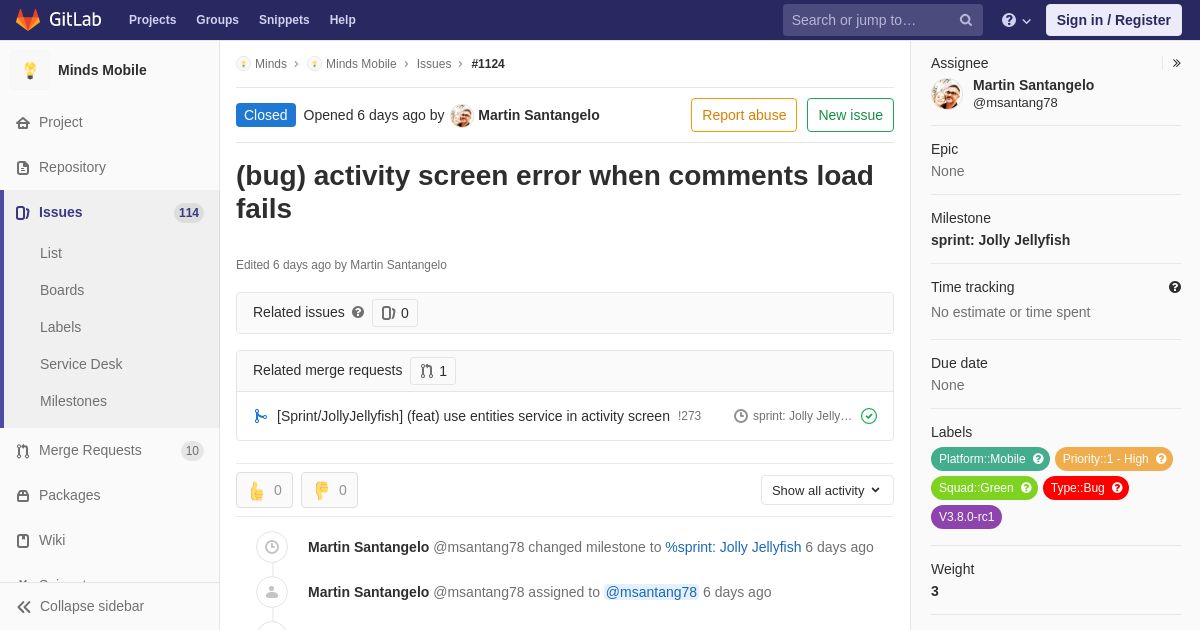Collapse the right sidebar with the double arrow
The image size is (1200, 630).
1176,63
